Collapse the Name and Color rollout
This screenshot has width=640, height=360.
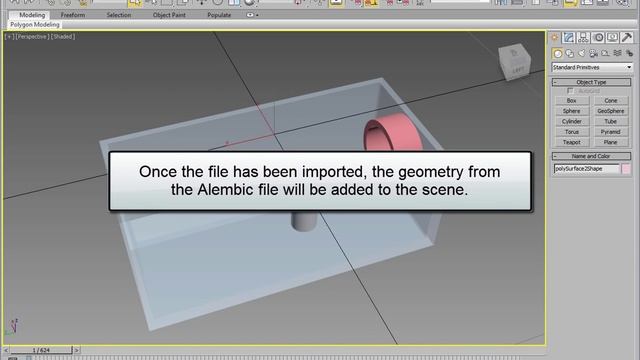tap(591, 156)
